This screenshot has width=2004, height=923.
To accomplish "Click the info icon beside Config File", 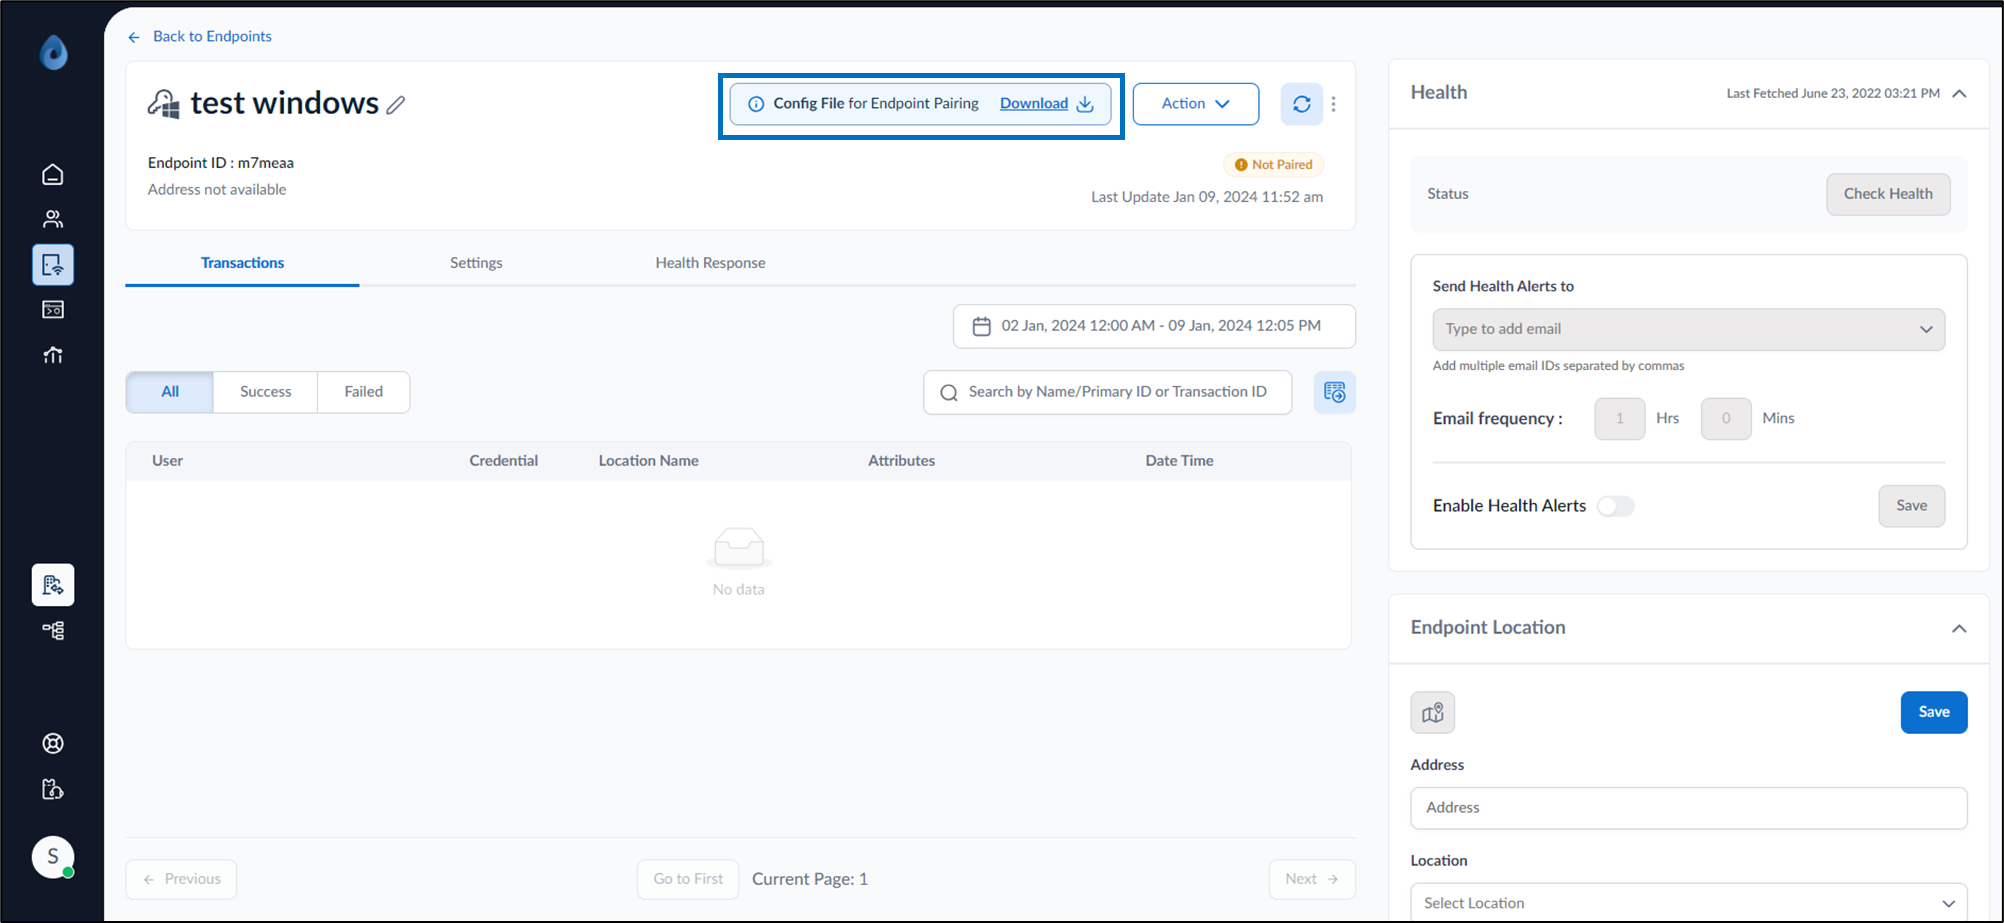I will 756,104.
